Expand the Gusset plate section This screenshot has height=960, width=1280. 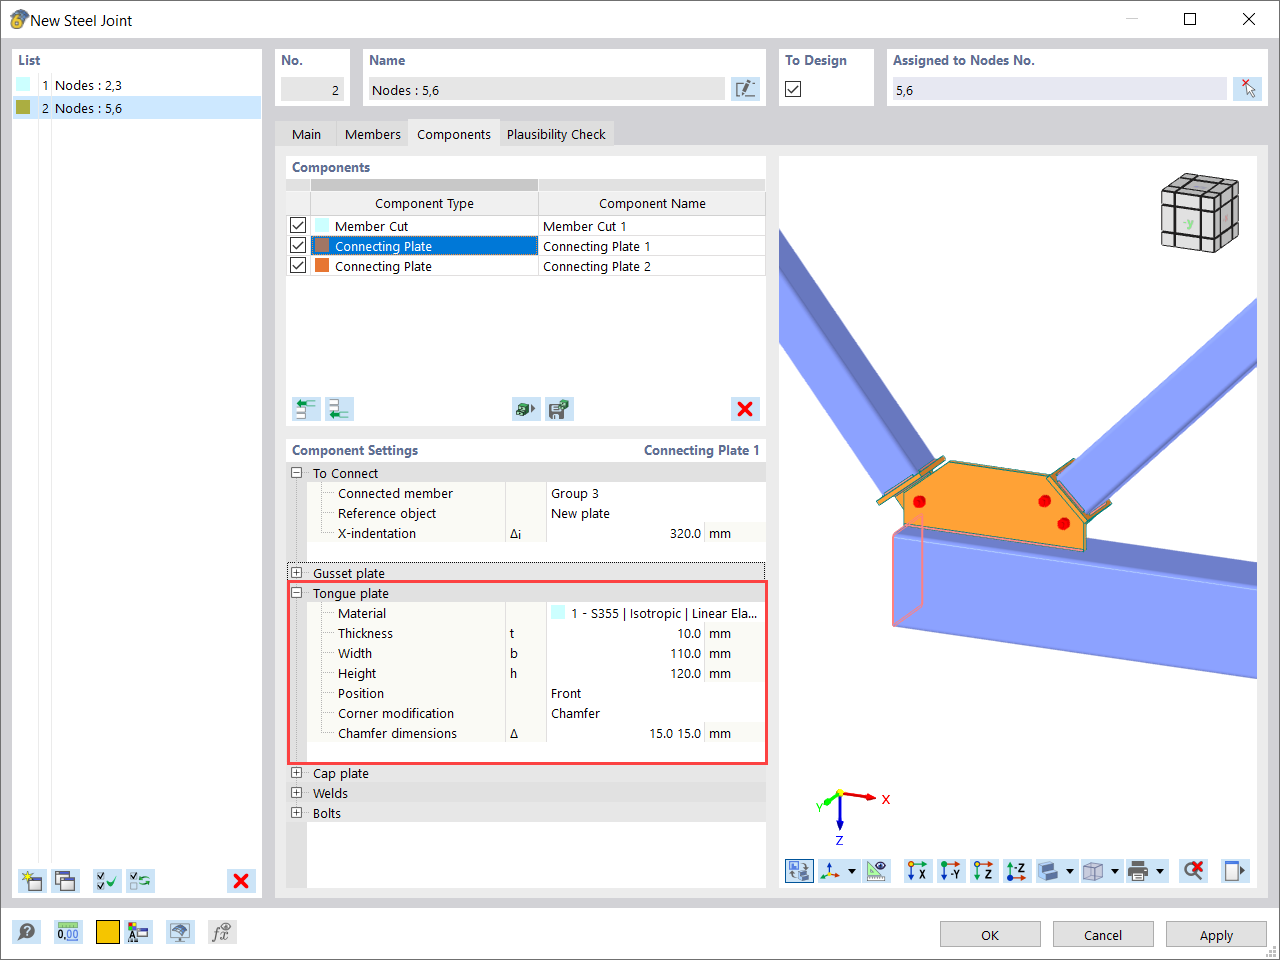point(296,573)
